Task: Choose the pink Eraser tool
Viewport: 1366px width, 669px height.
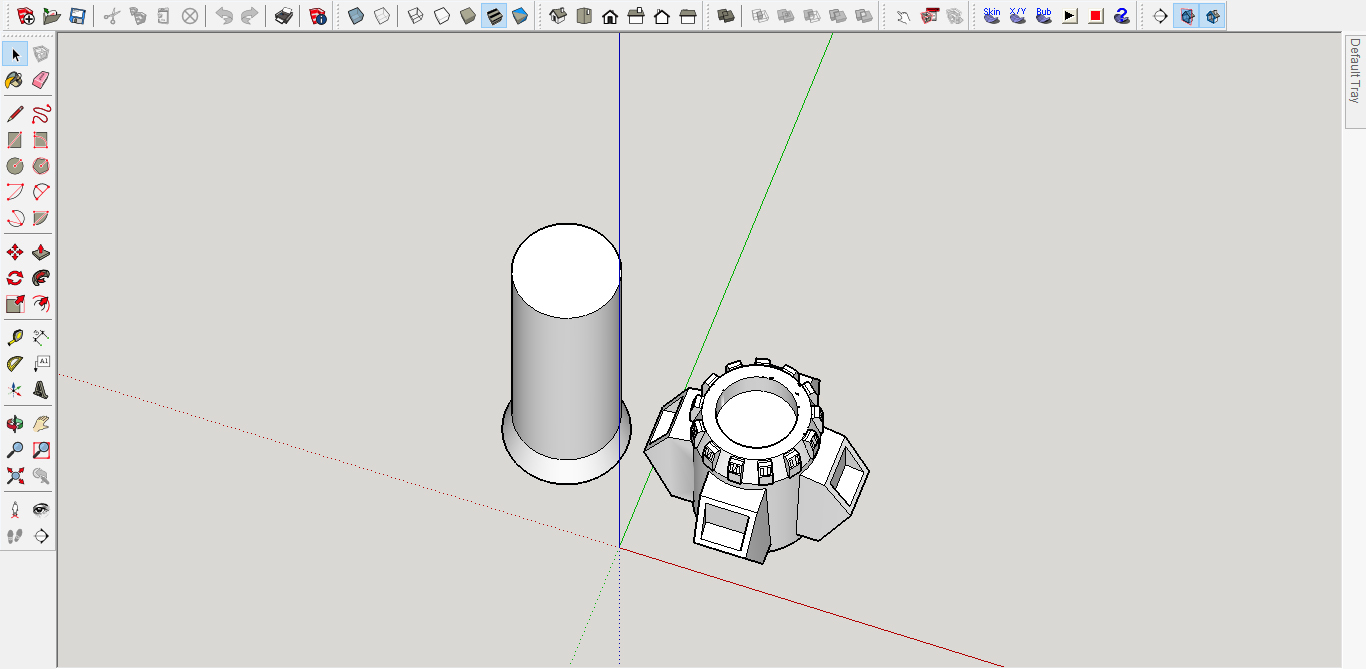Action: point(41,80)
